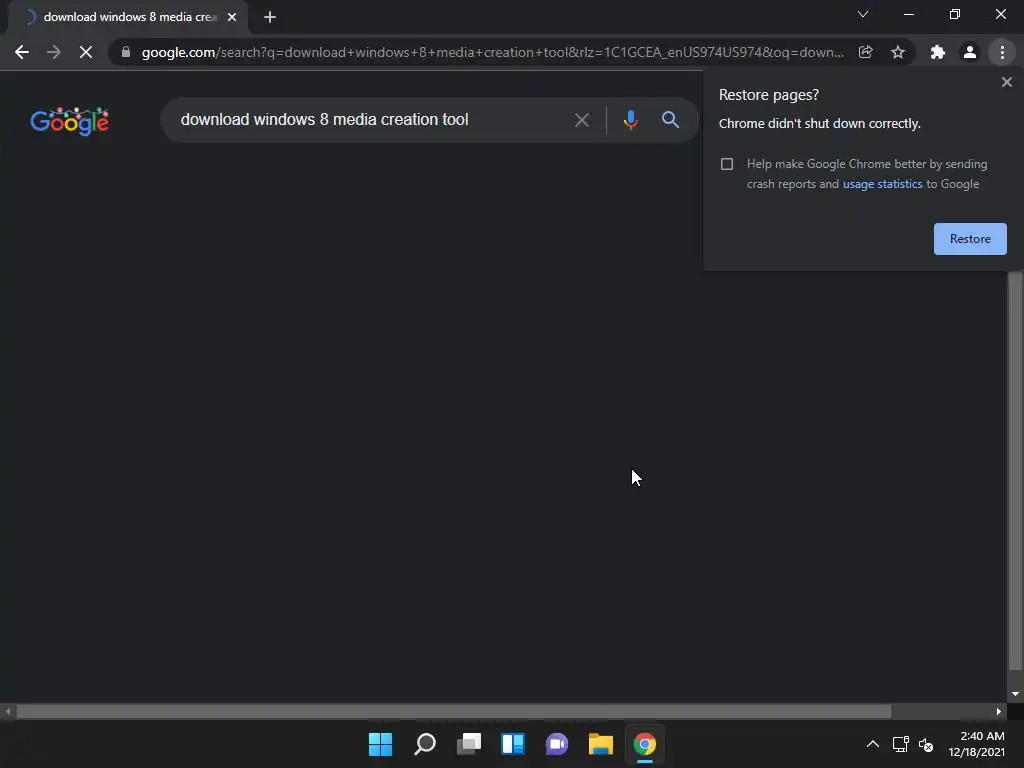Viewport: 1024px width, 768px height.
Task: Open the clock showing 2:40 AM
Action: 977,744
